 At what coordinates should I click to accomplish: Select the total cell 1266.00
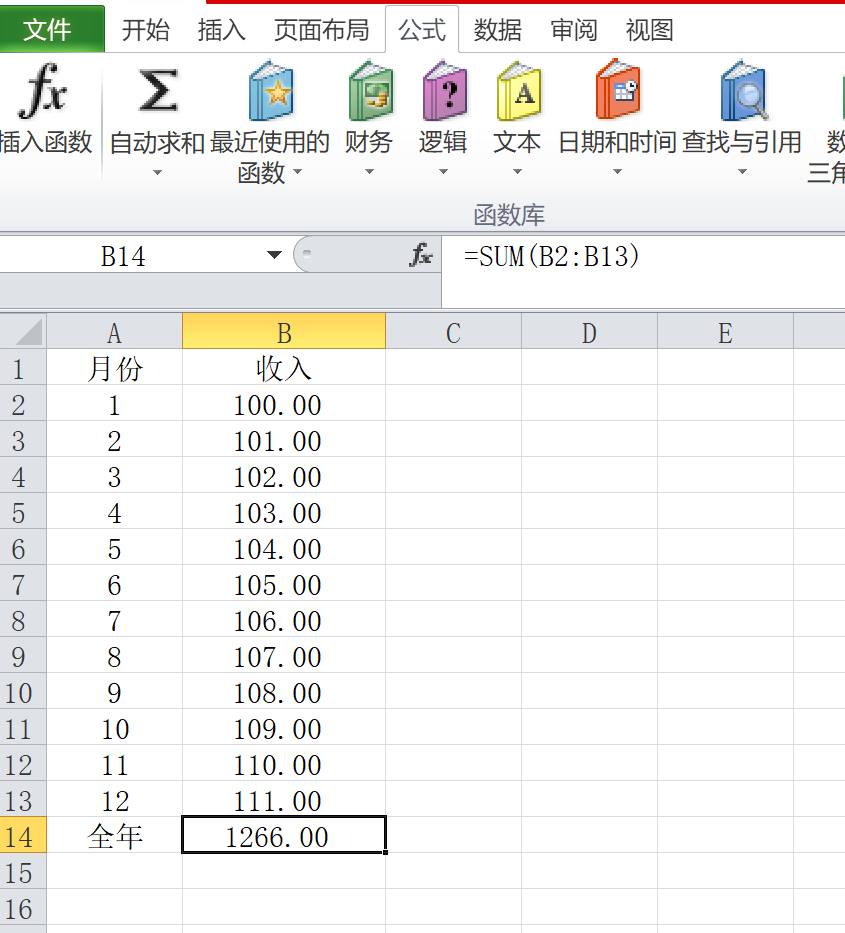tap(284, 835)
